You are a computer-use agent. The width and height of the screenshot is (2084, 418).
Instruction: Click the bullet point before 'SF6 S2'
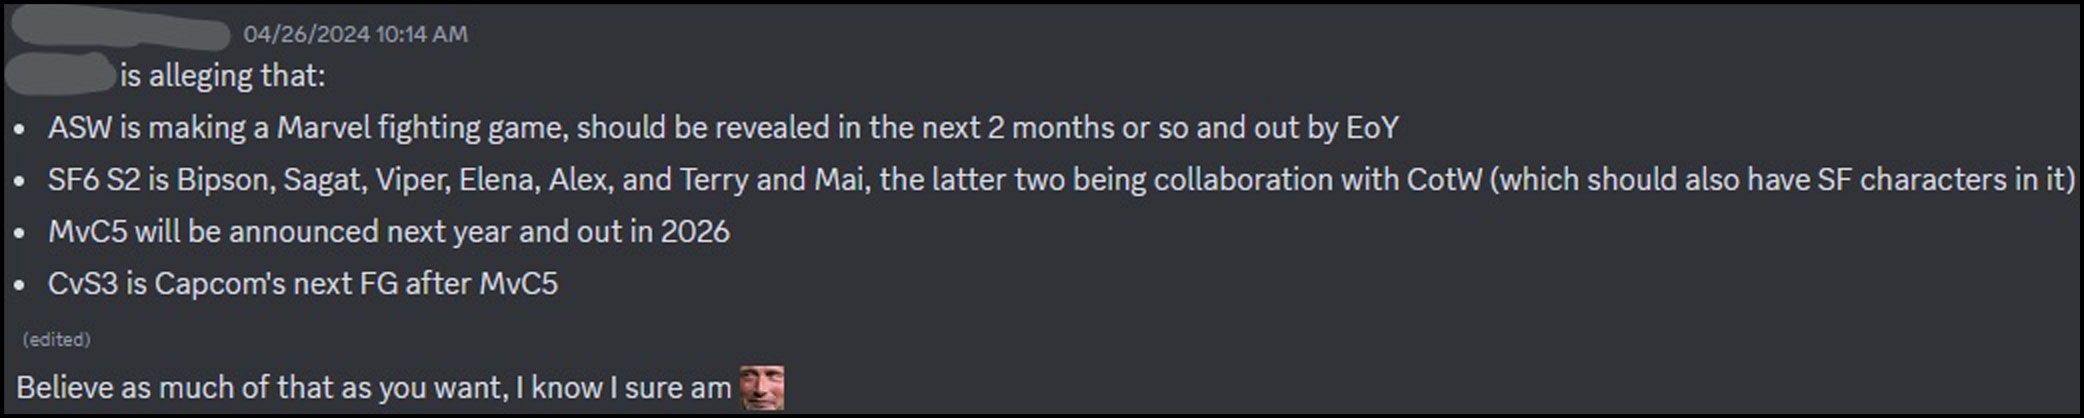pos(19,182)
